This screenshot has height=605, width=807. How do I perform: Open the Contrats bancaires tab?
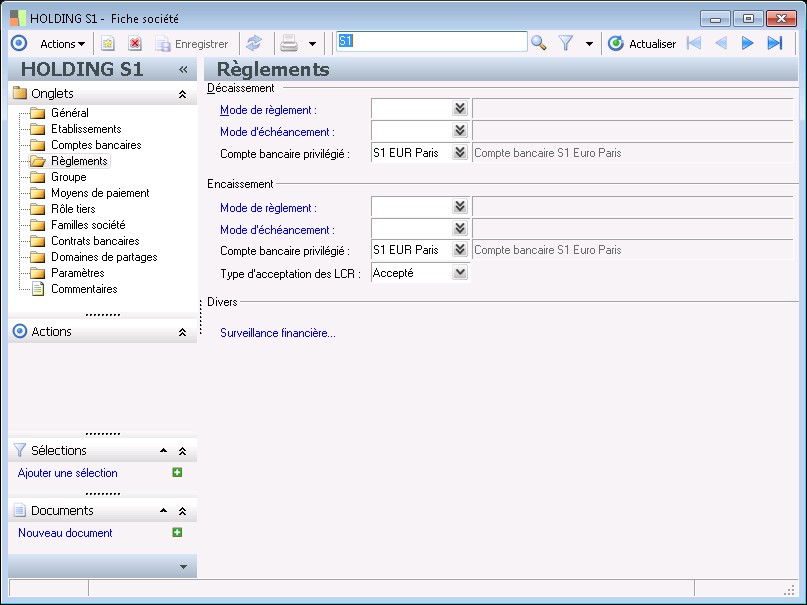(x=95, y=241)
